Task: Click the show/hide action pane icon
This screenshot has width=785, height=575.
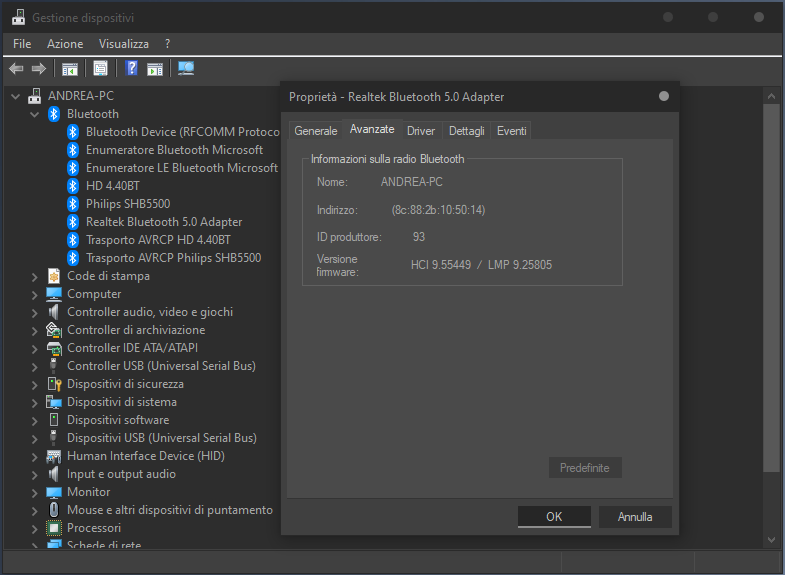Action: (155, 69)
